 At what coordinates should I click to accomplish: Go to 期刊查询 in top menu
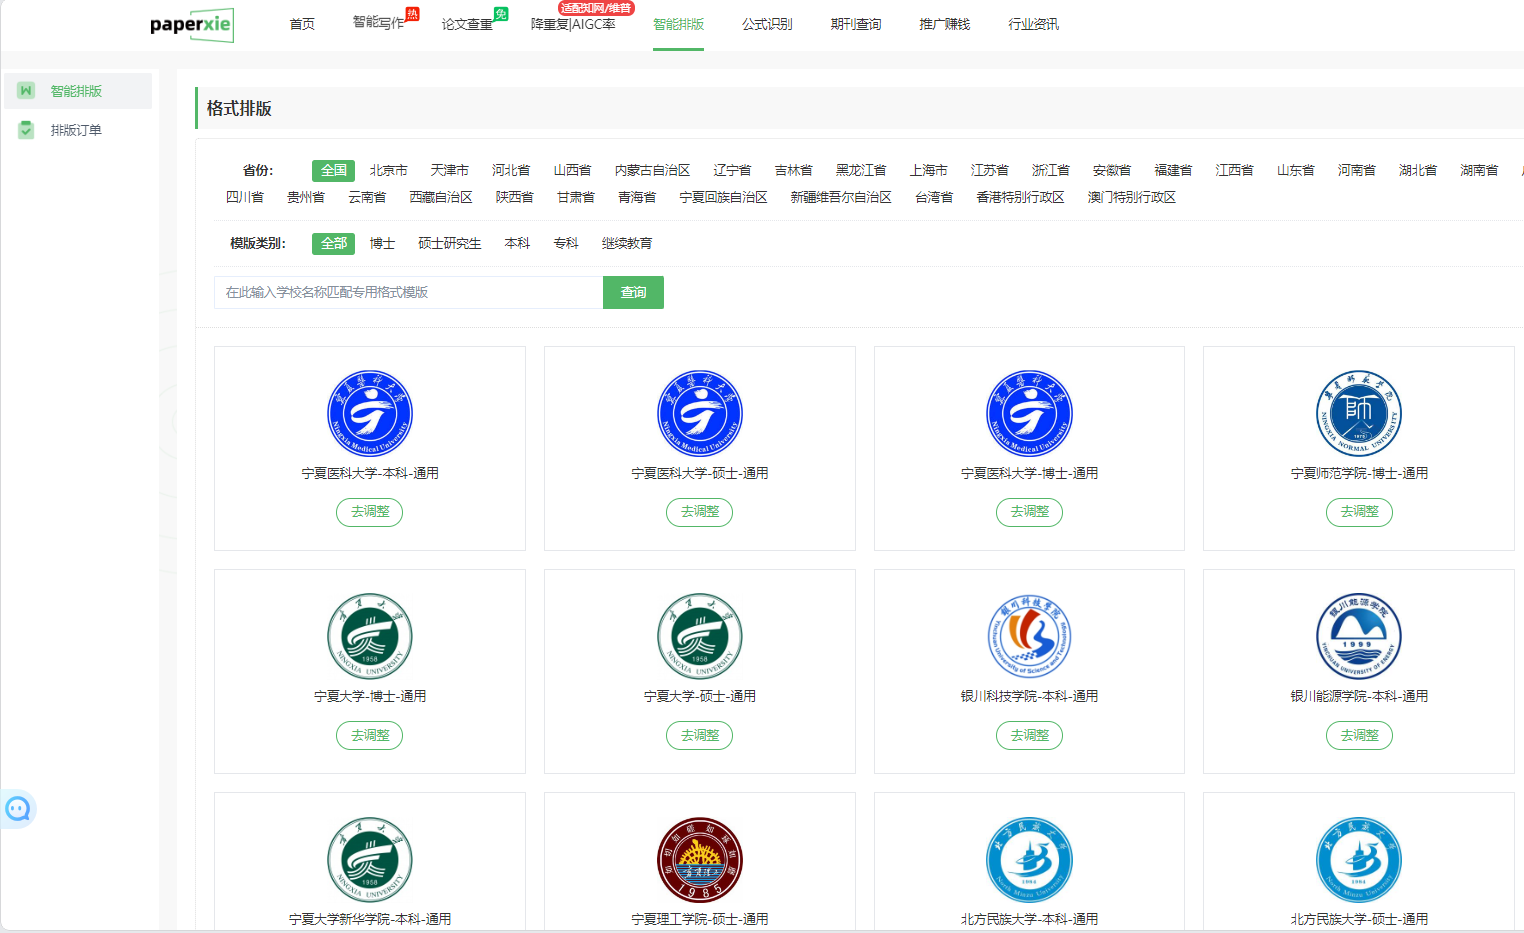[x=856, y=24]
